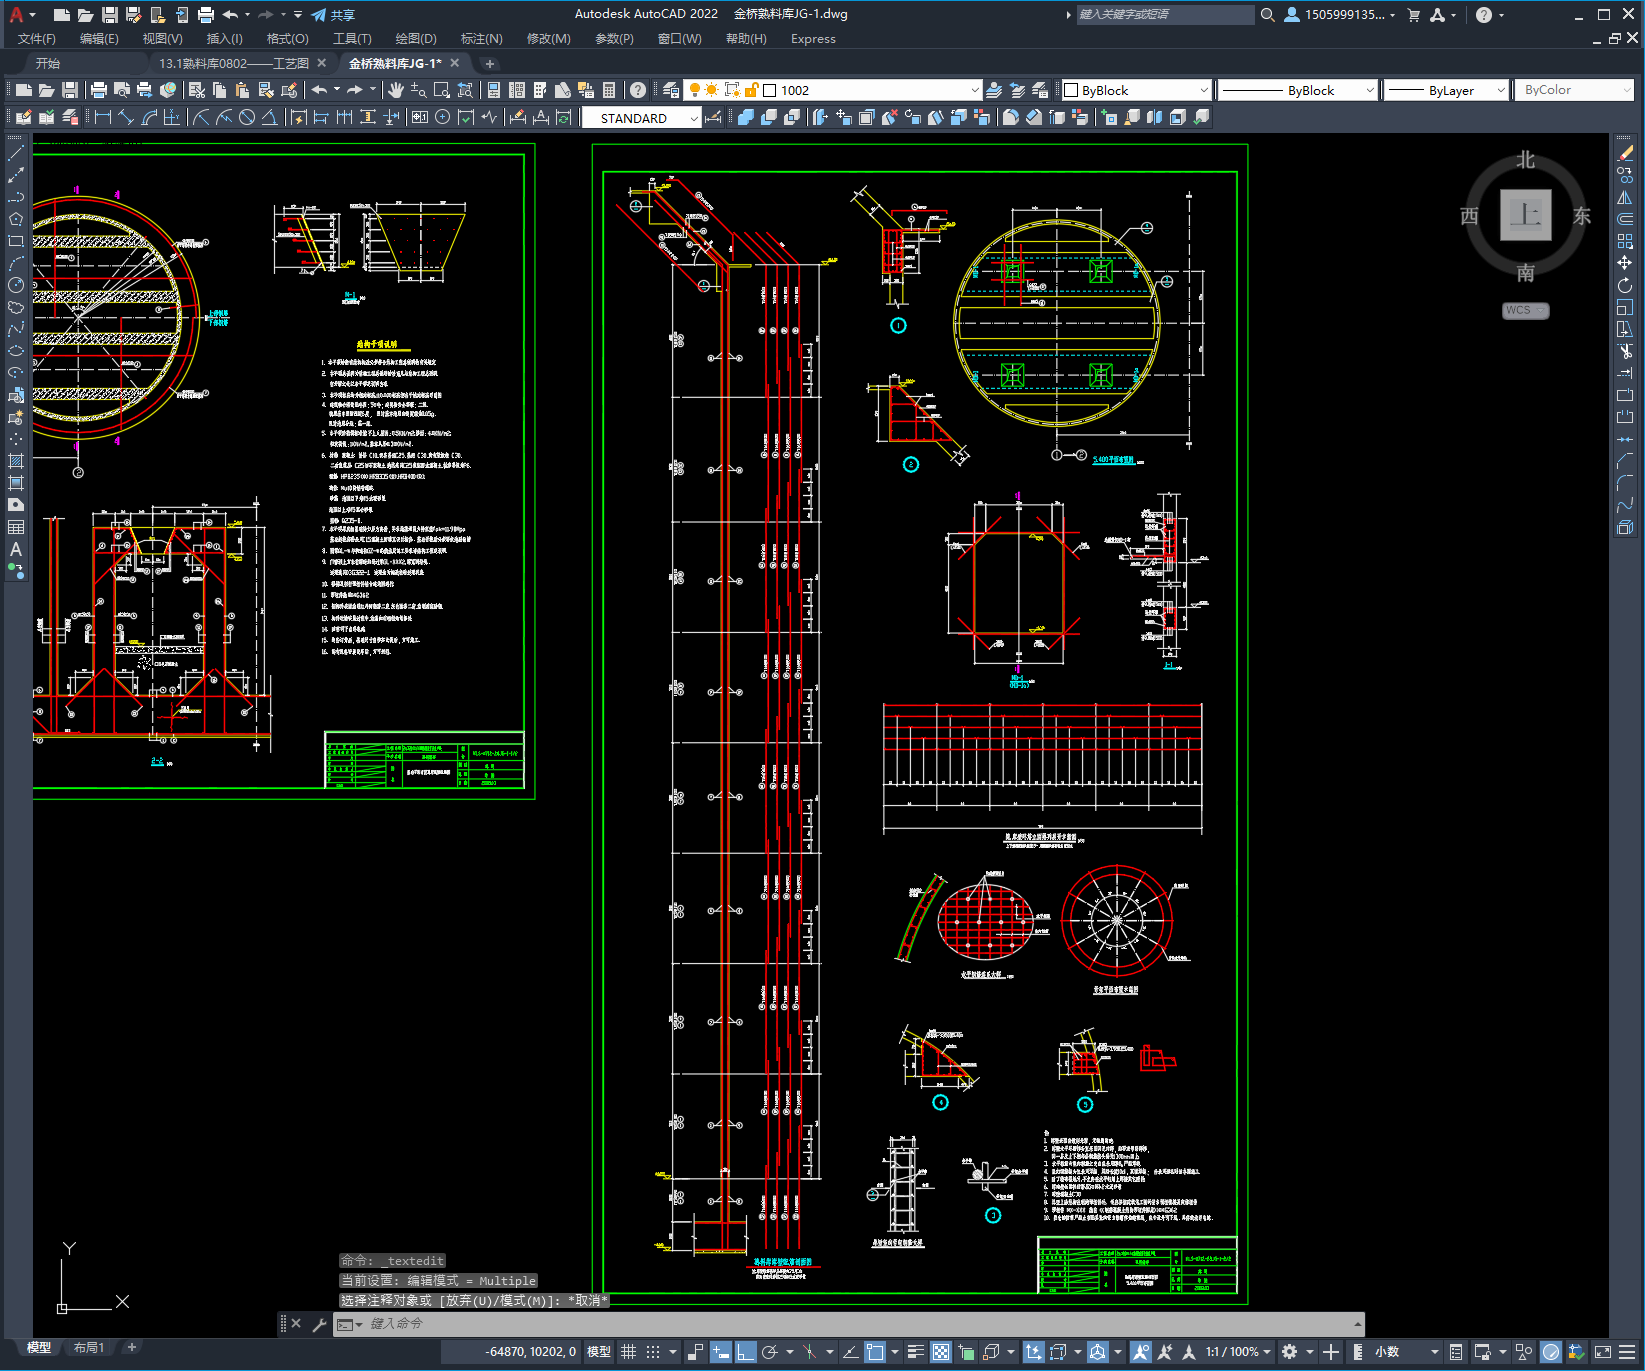
Task: Toggle snap mode in status bar
Action: click(653, 1351)
